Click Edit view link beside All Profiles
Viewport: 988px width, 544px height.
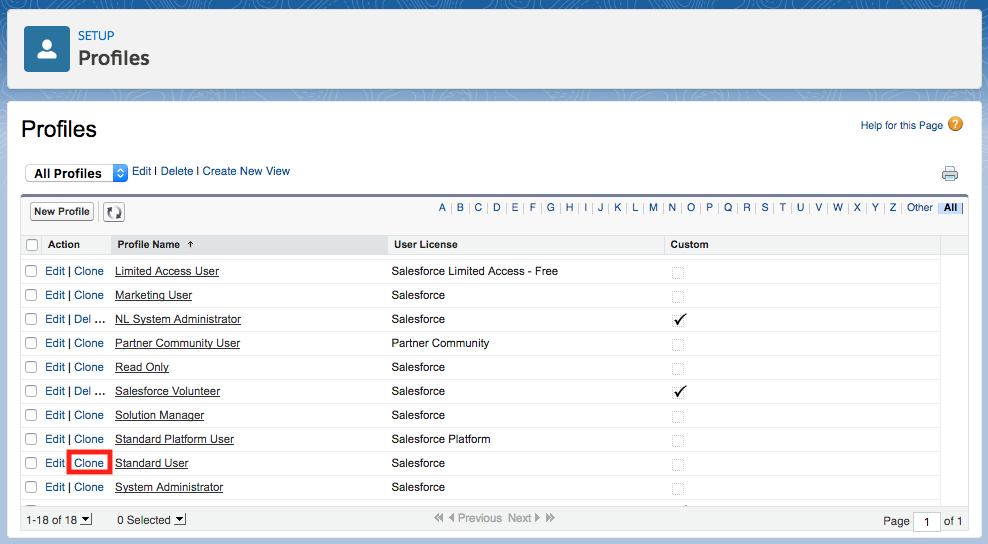coord(141,171)
